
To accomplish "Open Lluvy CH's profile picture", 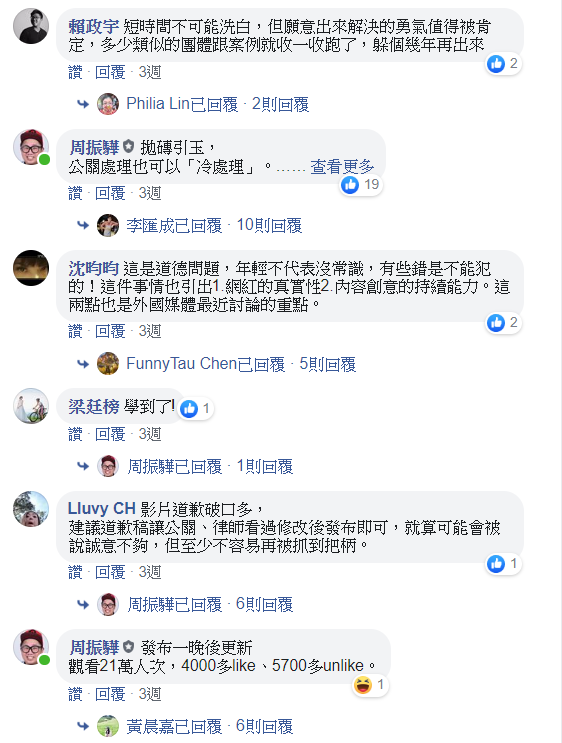I will [31, 509].
